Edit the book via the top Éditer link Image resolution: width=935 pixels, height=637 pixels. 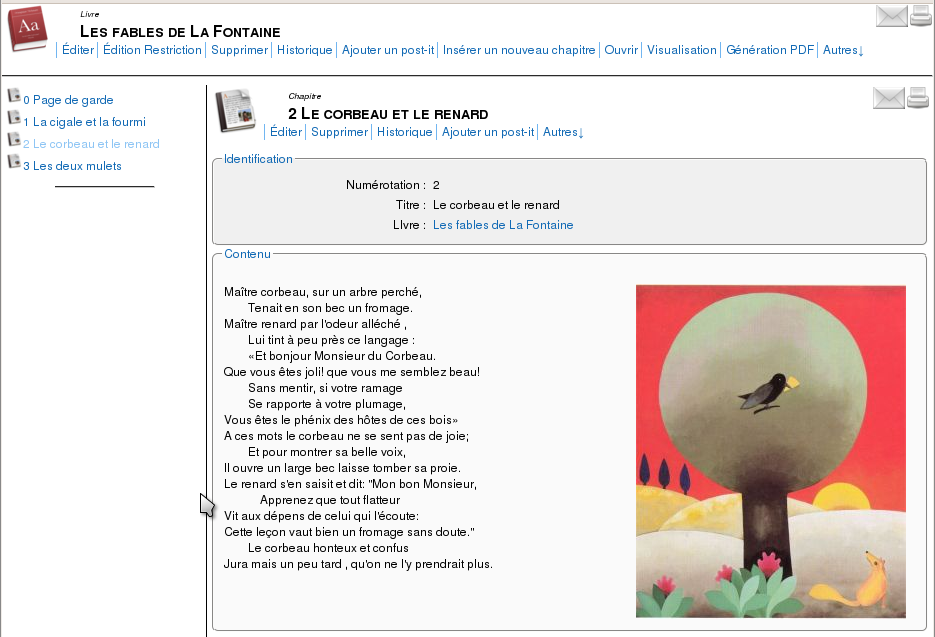pyautogui.click(x=78, y=50)
